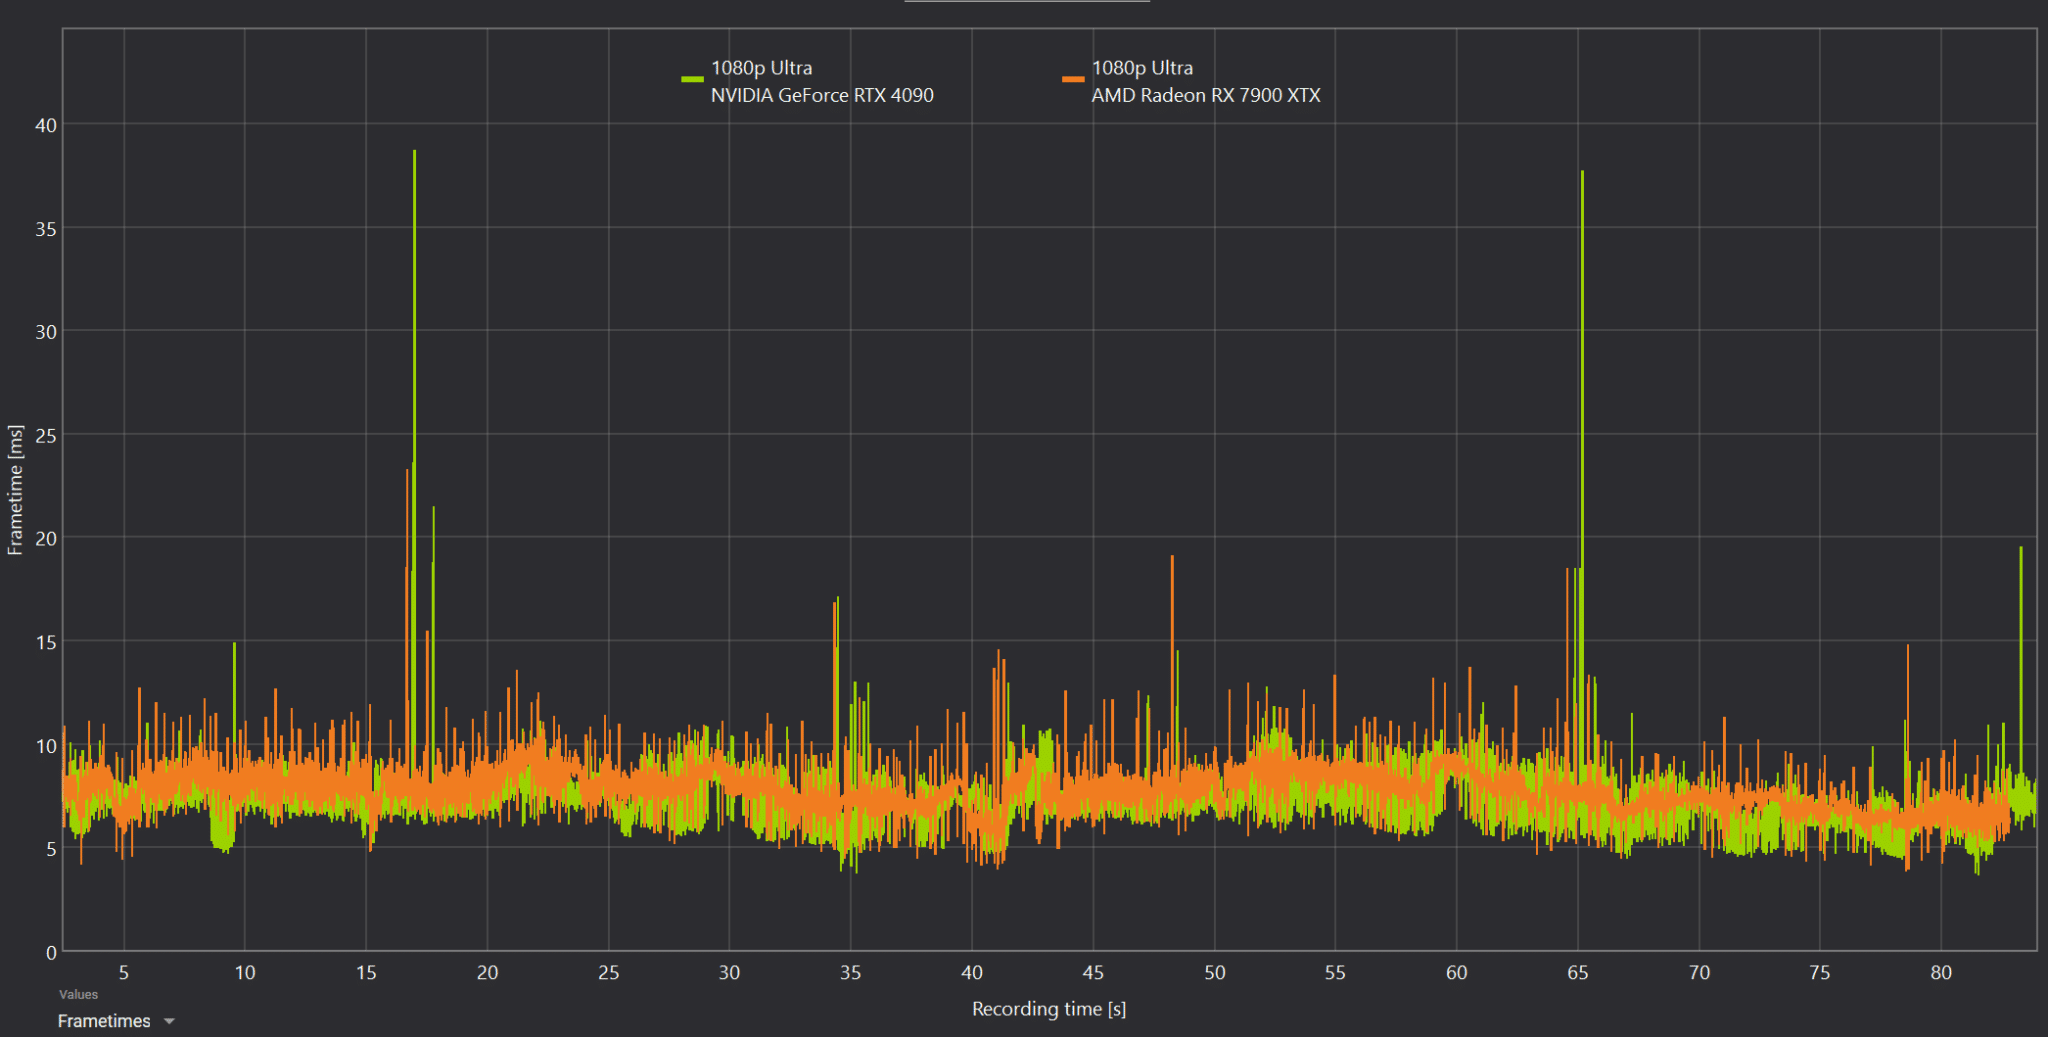
Task: Click the green spike peak near 65 seconds
Action: point(1582,172)
